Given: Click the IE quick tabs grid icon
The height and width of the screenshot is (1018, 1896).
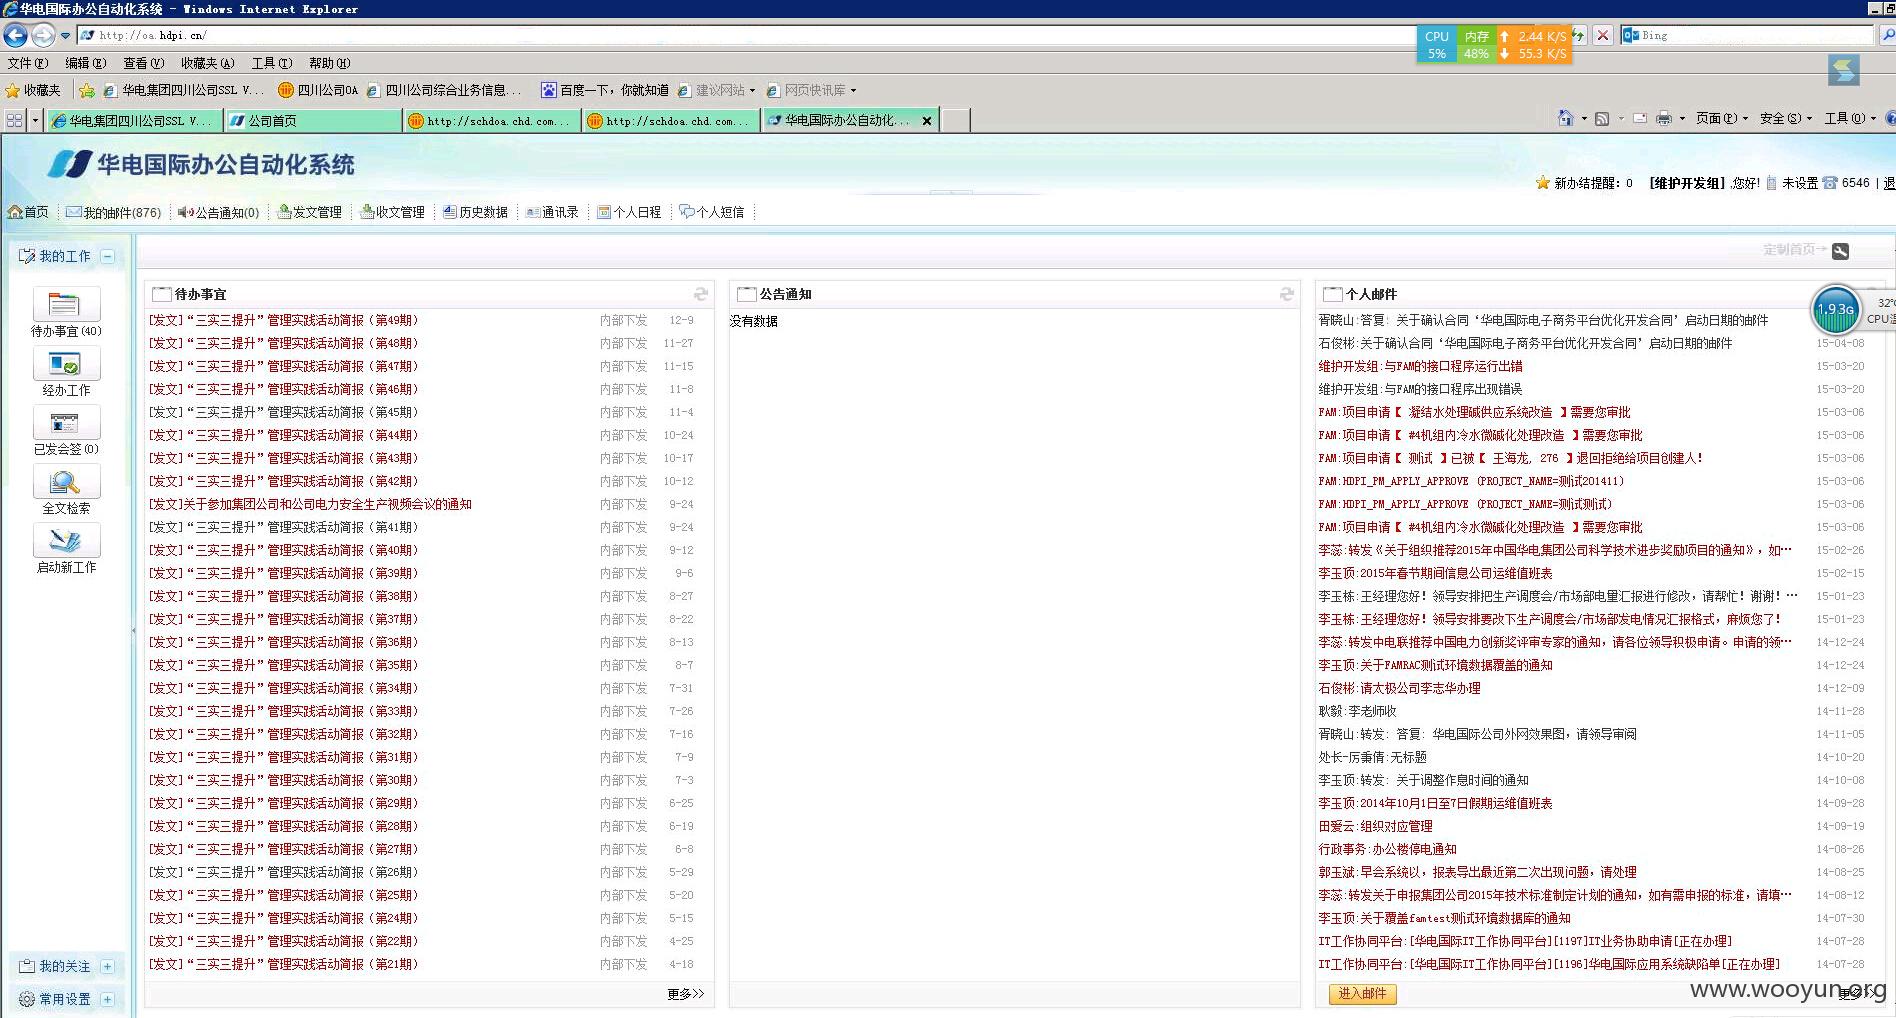Looking at the screenshot, I should (x=14, y=120).
